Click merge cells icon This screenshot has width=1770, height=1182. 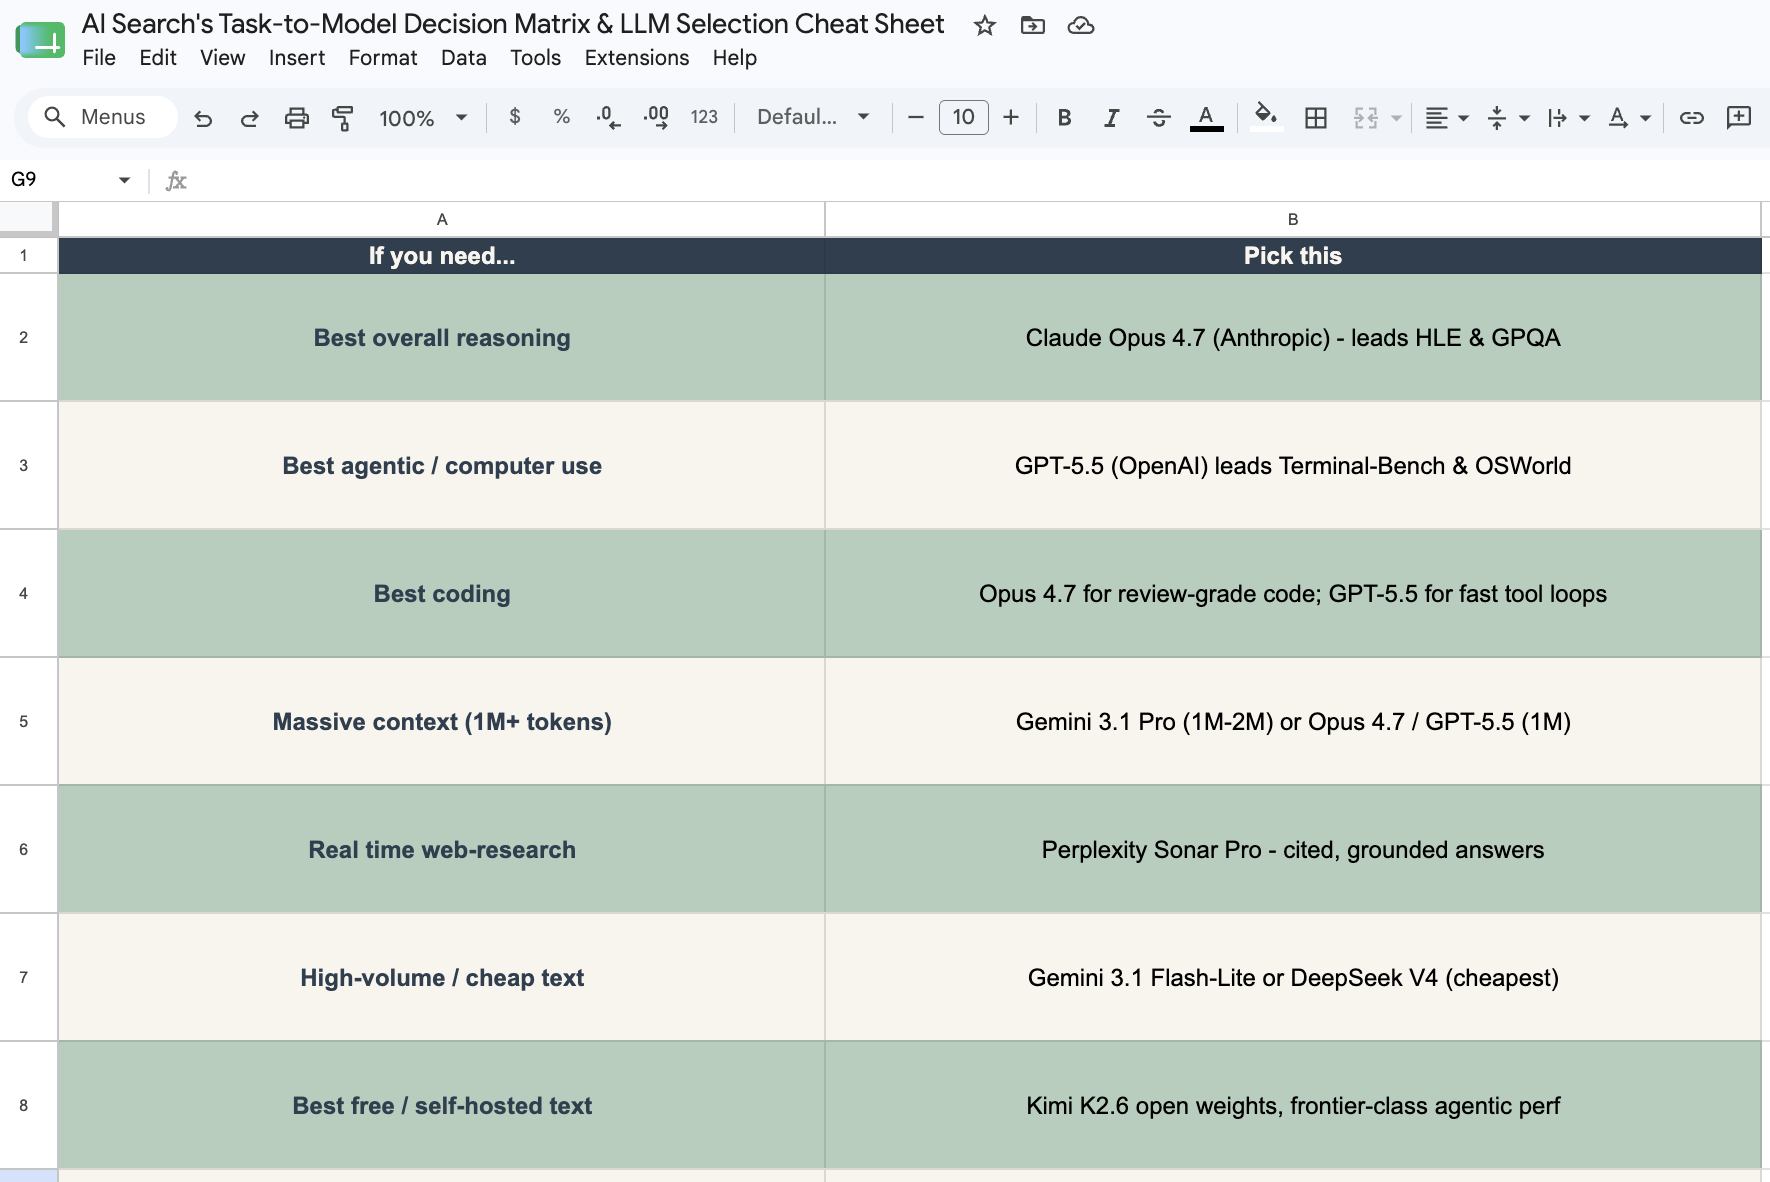(1366, 117)
